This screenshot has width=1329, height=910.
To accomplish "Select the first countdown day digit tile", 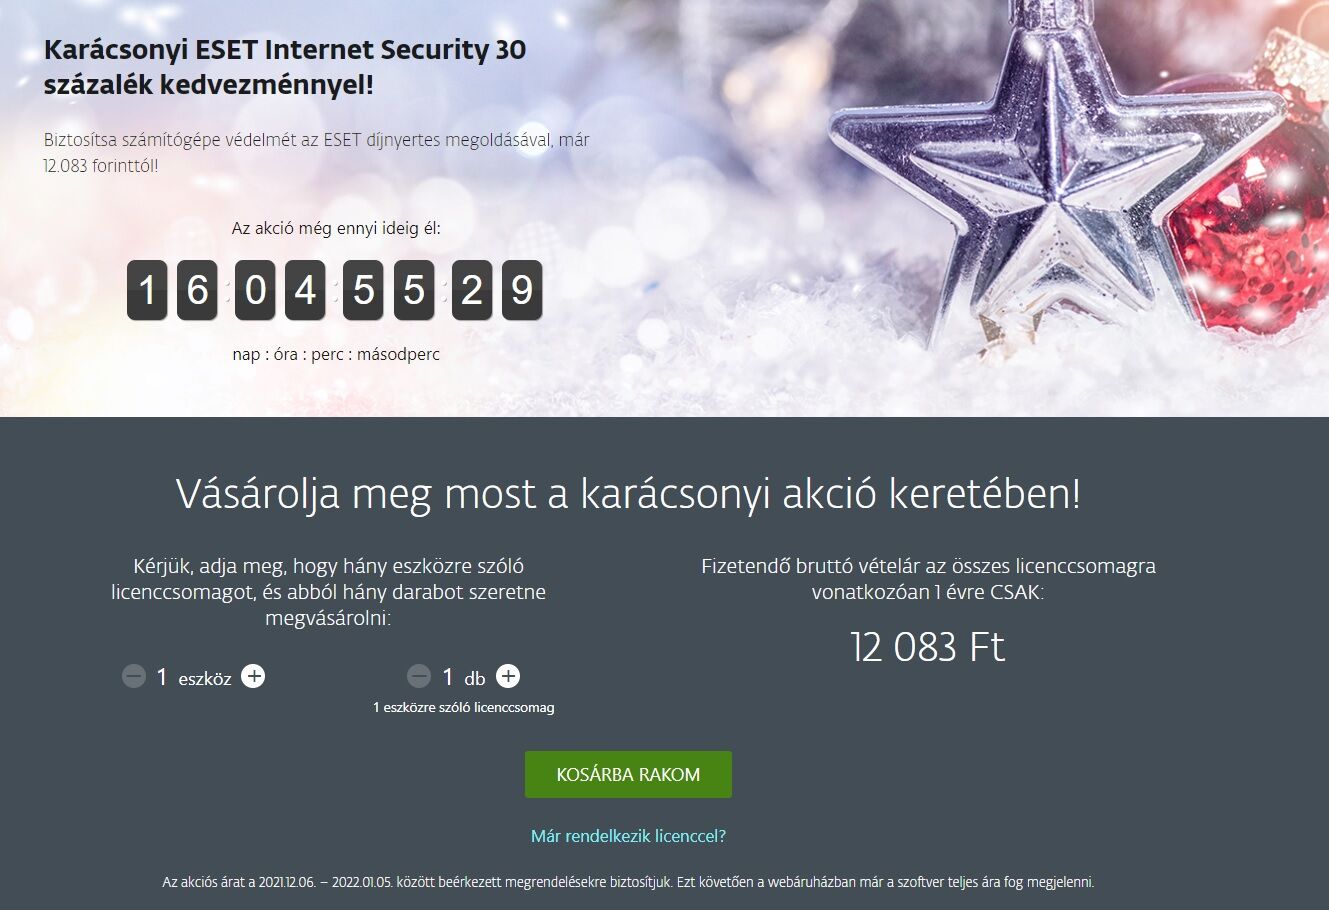I will [x=147, y=290].
